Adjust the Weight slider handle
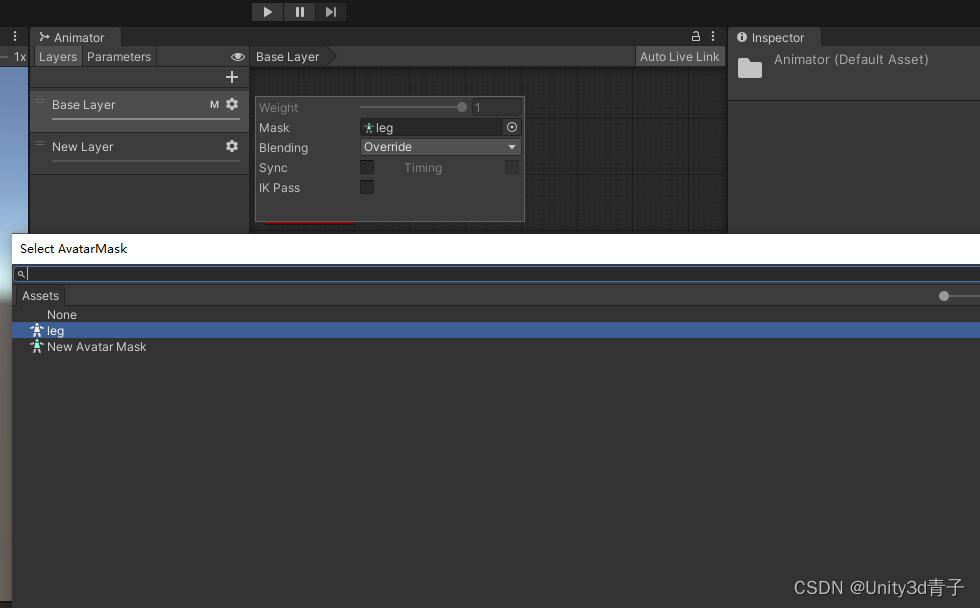Viewport: 980px width, 608px height. (x=462, y=107)
